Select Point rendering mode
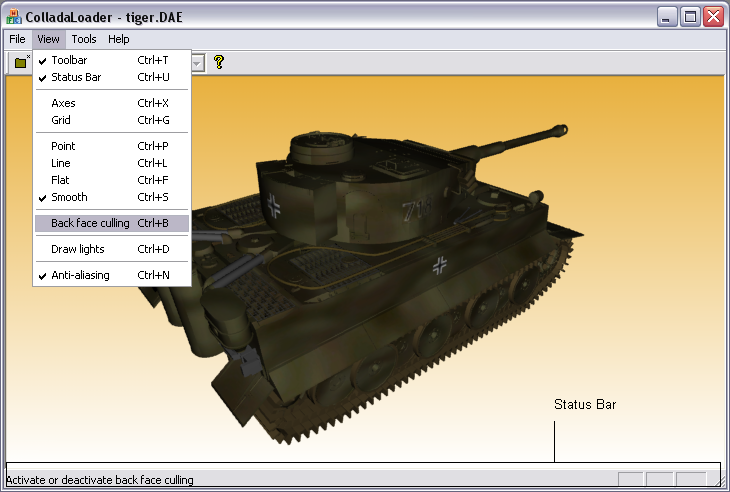730x492 pixels. (x=112, y=146)
